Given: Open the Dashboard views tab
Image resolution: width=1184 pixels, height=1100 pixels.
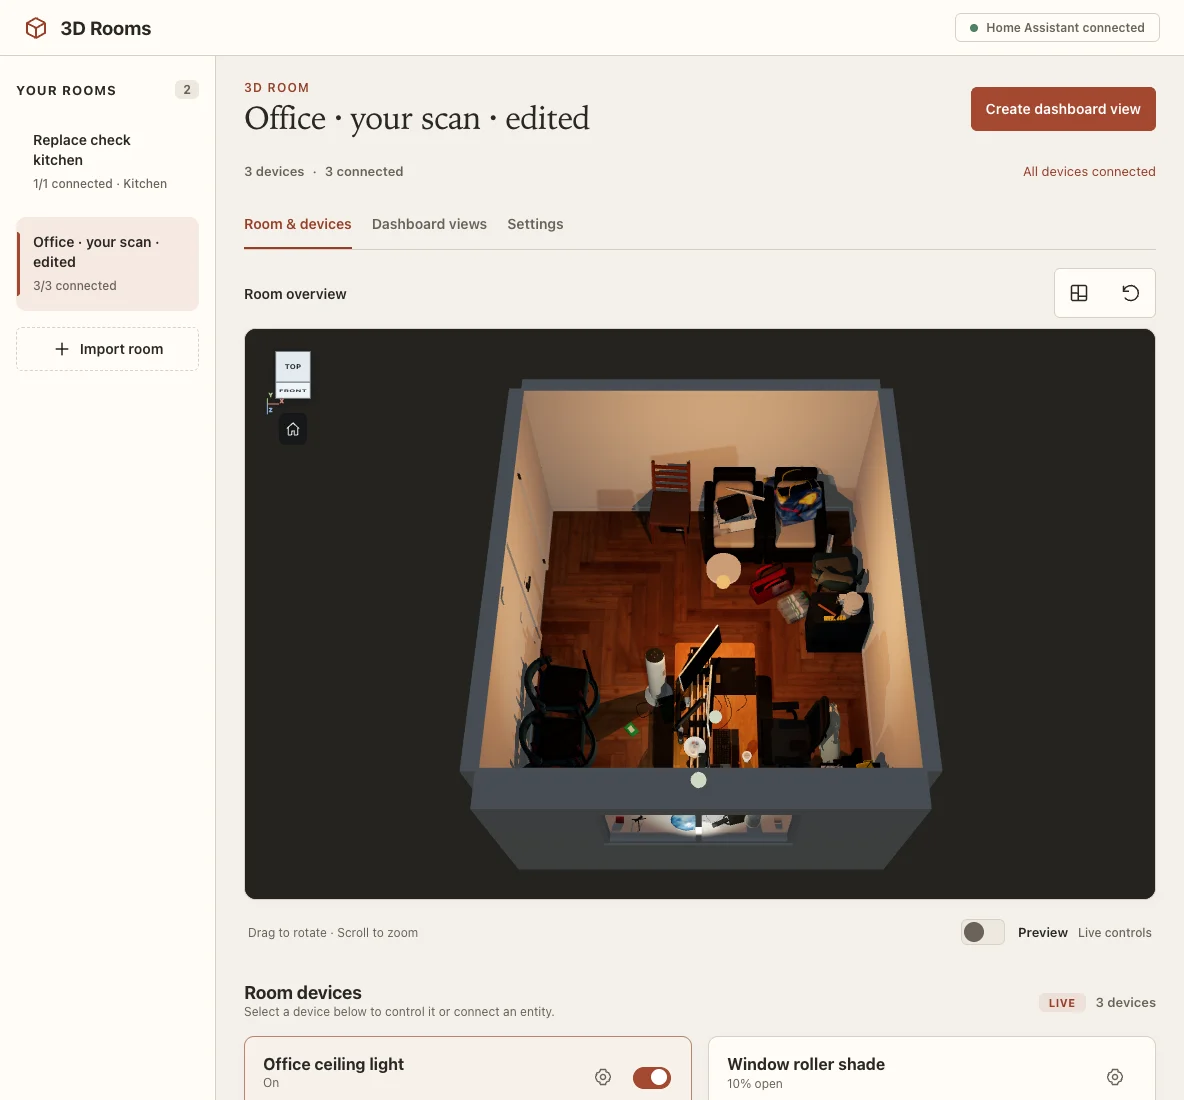Looking at the screenshot, I should (x=429, y=224).
